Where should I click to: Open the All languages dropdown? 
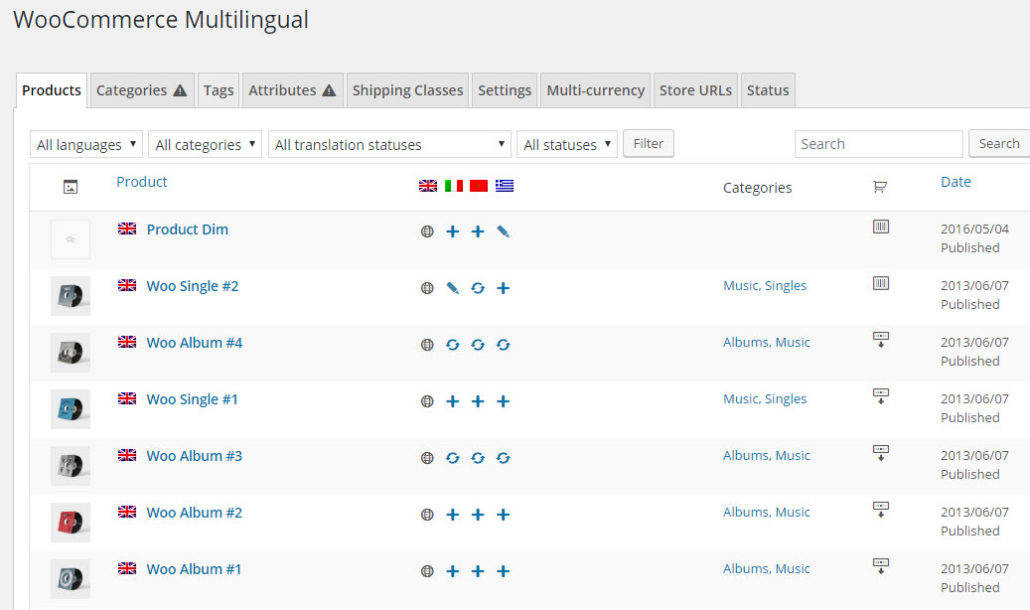click(86, 144)
